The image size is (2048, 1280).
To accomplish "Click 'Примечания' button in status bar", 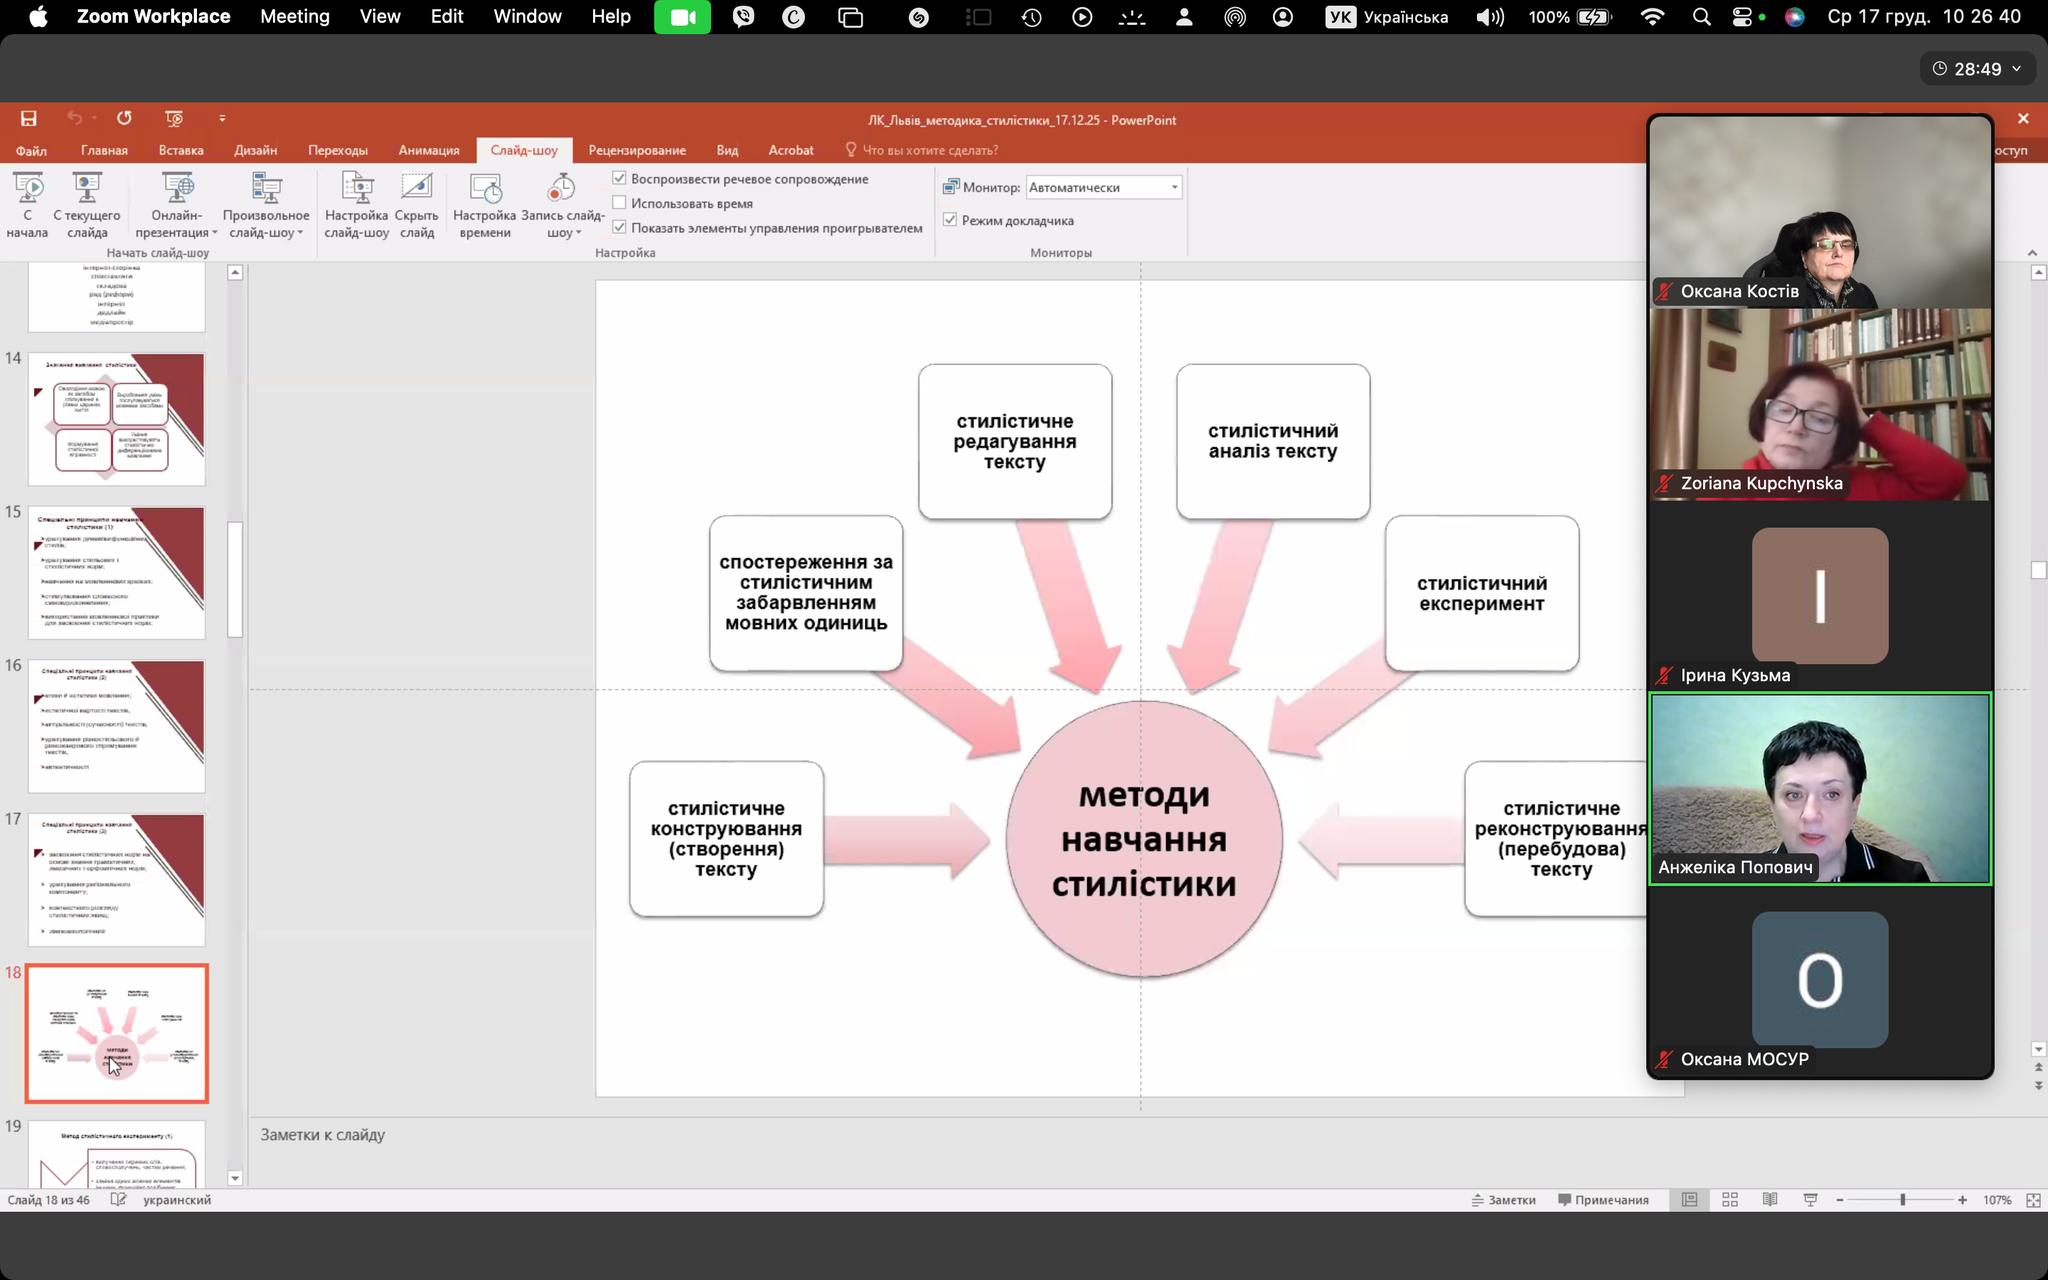I will pyautogui.click(x=1603, y=1200).
